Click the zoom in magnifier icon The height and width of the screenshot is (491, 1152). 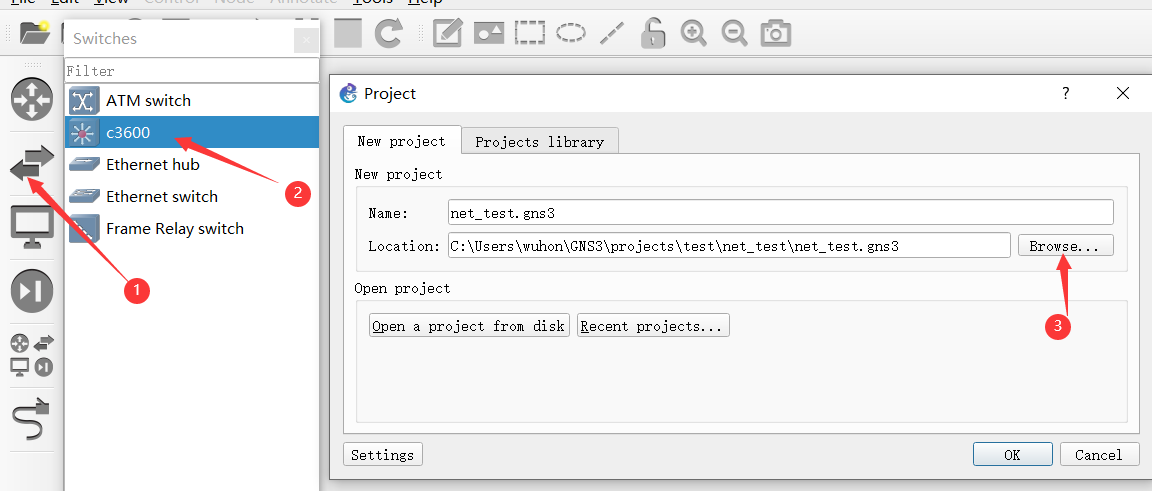693,33
